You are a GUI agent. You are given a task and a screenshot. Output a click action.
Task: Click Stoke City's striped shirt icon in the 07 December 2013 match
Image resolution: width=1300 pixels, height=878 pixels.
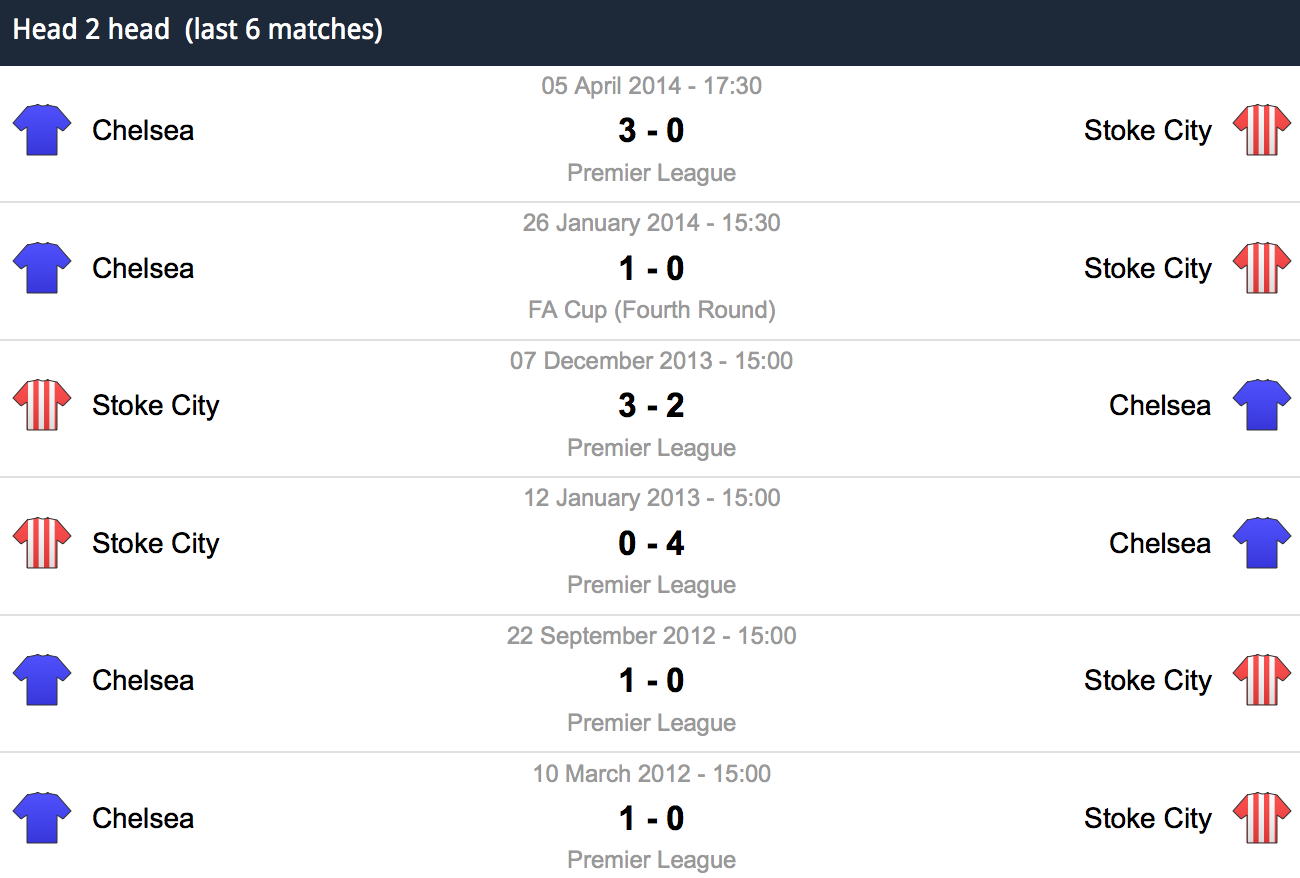(x=42, y=405)
